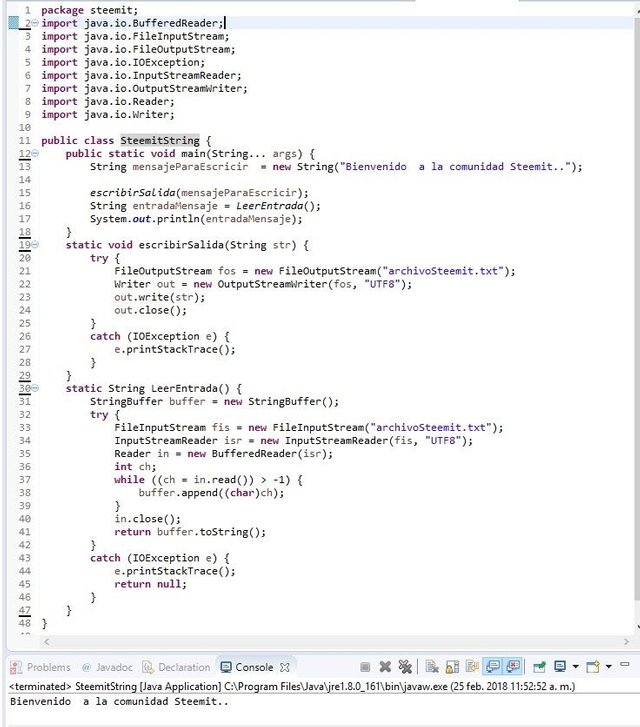
Task: Collapse the imports fold at line 2
Action: (x=35, y=23)
